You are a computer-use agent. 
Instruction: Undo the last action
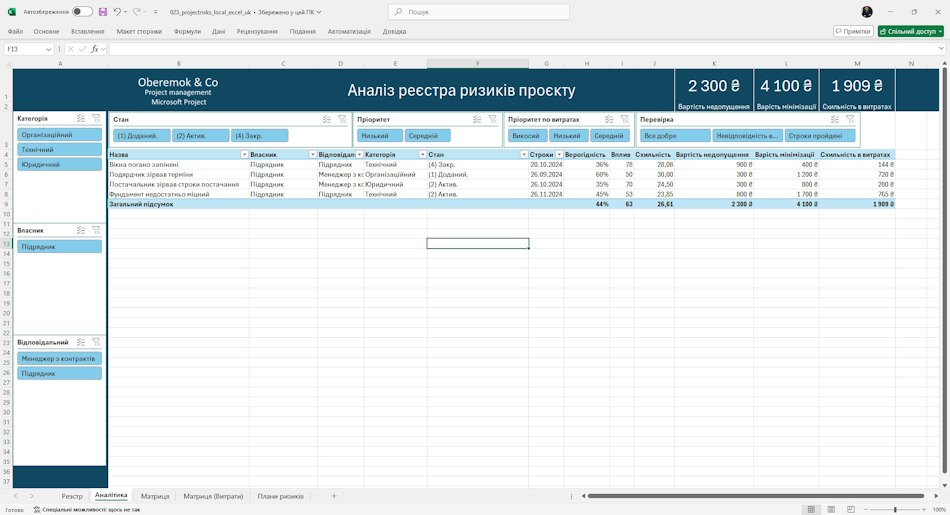[x=117, y=12]
